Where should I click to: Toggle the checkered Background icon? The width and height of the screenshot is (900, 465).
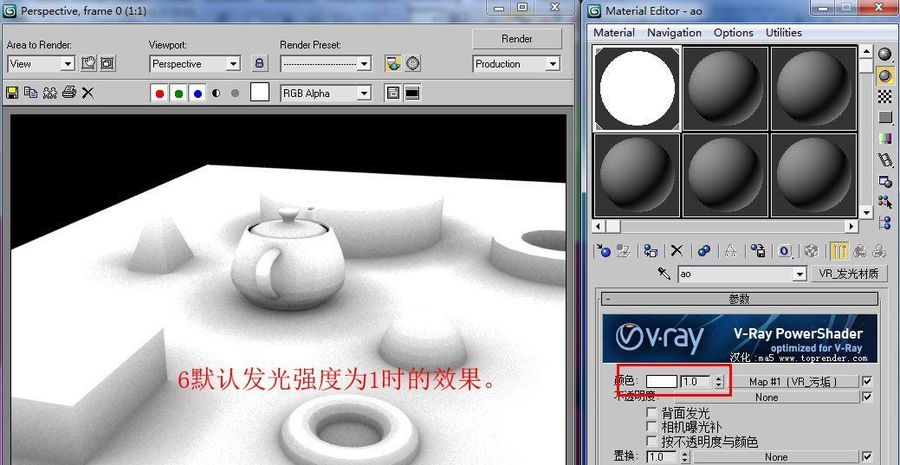click(x=885, y=96)
